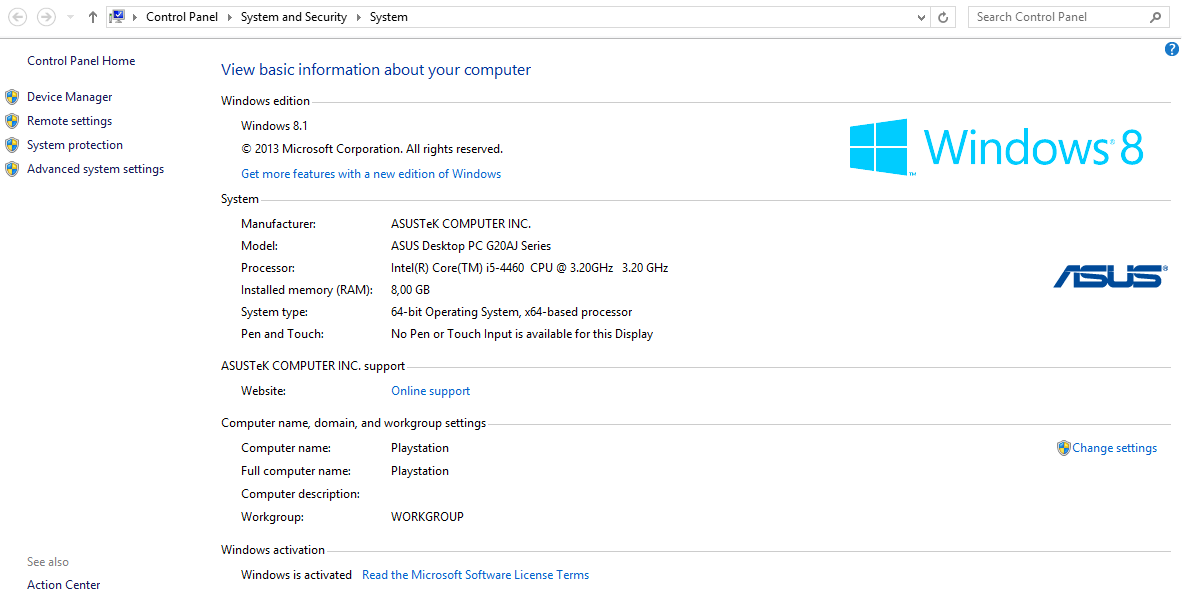Click the processor value Intel Core i5-4460
1182x594 pixels.
(529, 268)
